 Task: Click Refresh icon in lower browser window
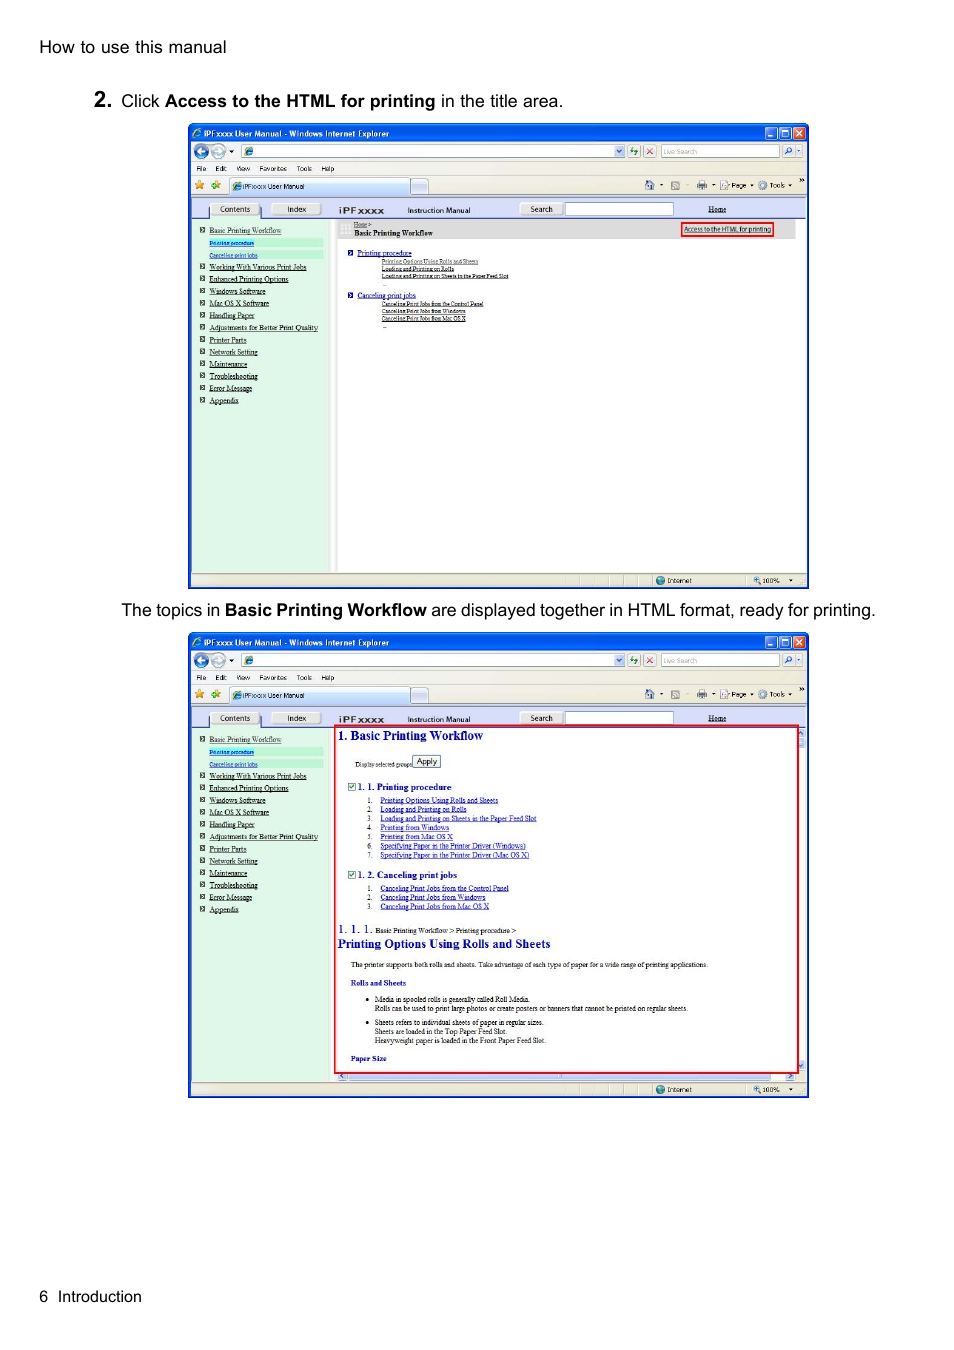634,660
